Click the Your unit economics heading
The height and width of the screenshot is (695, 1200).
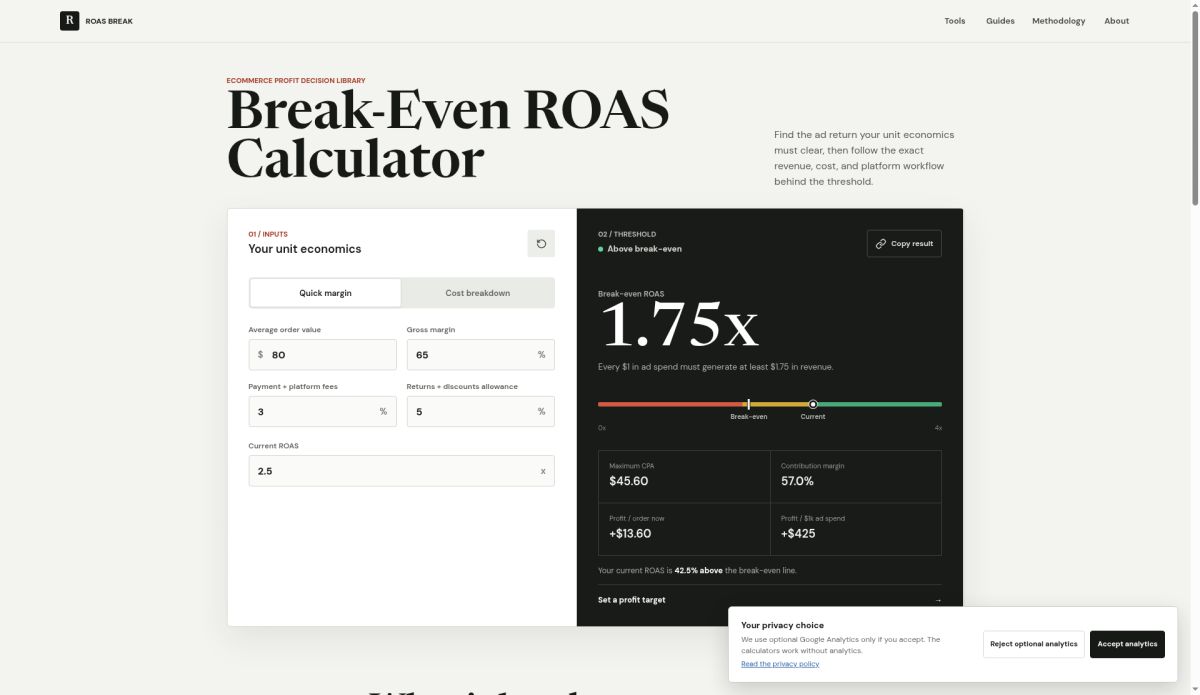coord(305,249)
